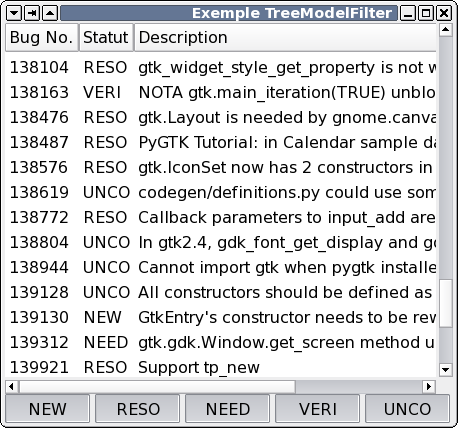
Task: Click the vertical scrollbar thumb
Action: pyautogui.click(x=446, y=304)
